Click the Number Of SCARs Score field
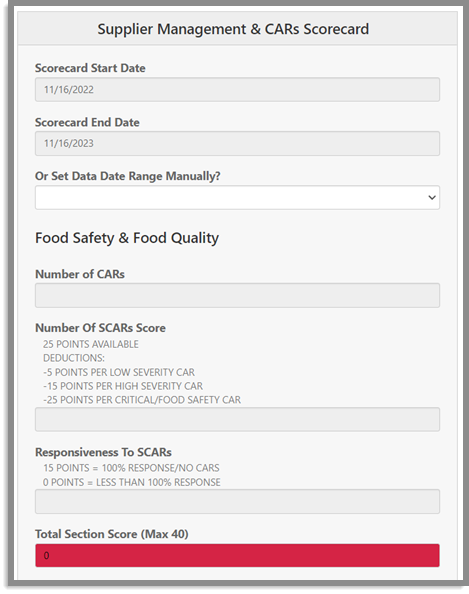The width and height of the screenshot is (469, 594). click(x=237, y=419)
